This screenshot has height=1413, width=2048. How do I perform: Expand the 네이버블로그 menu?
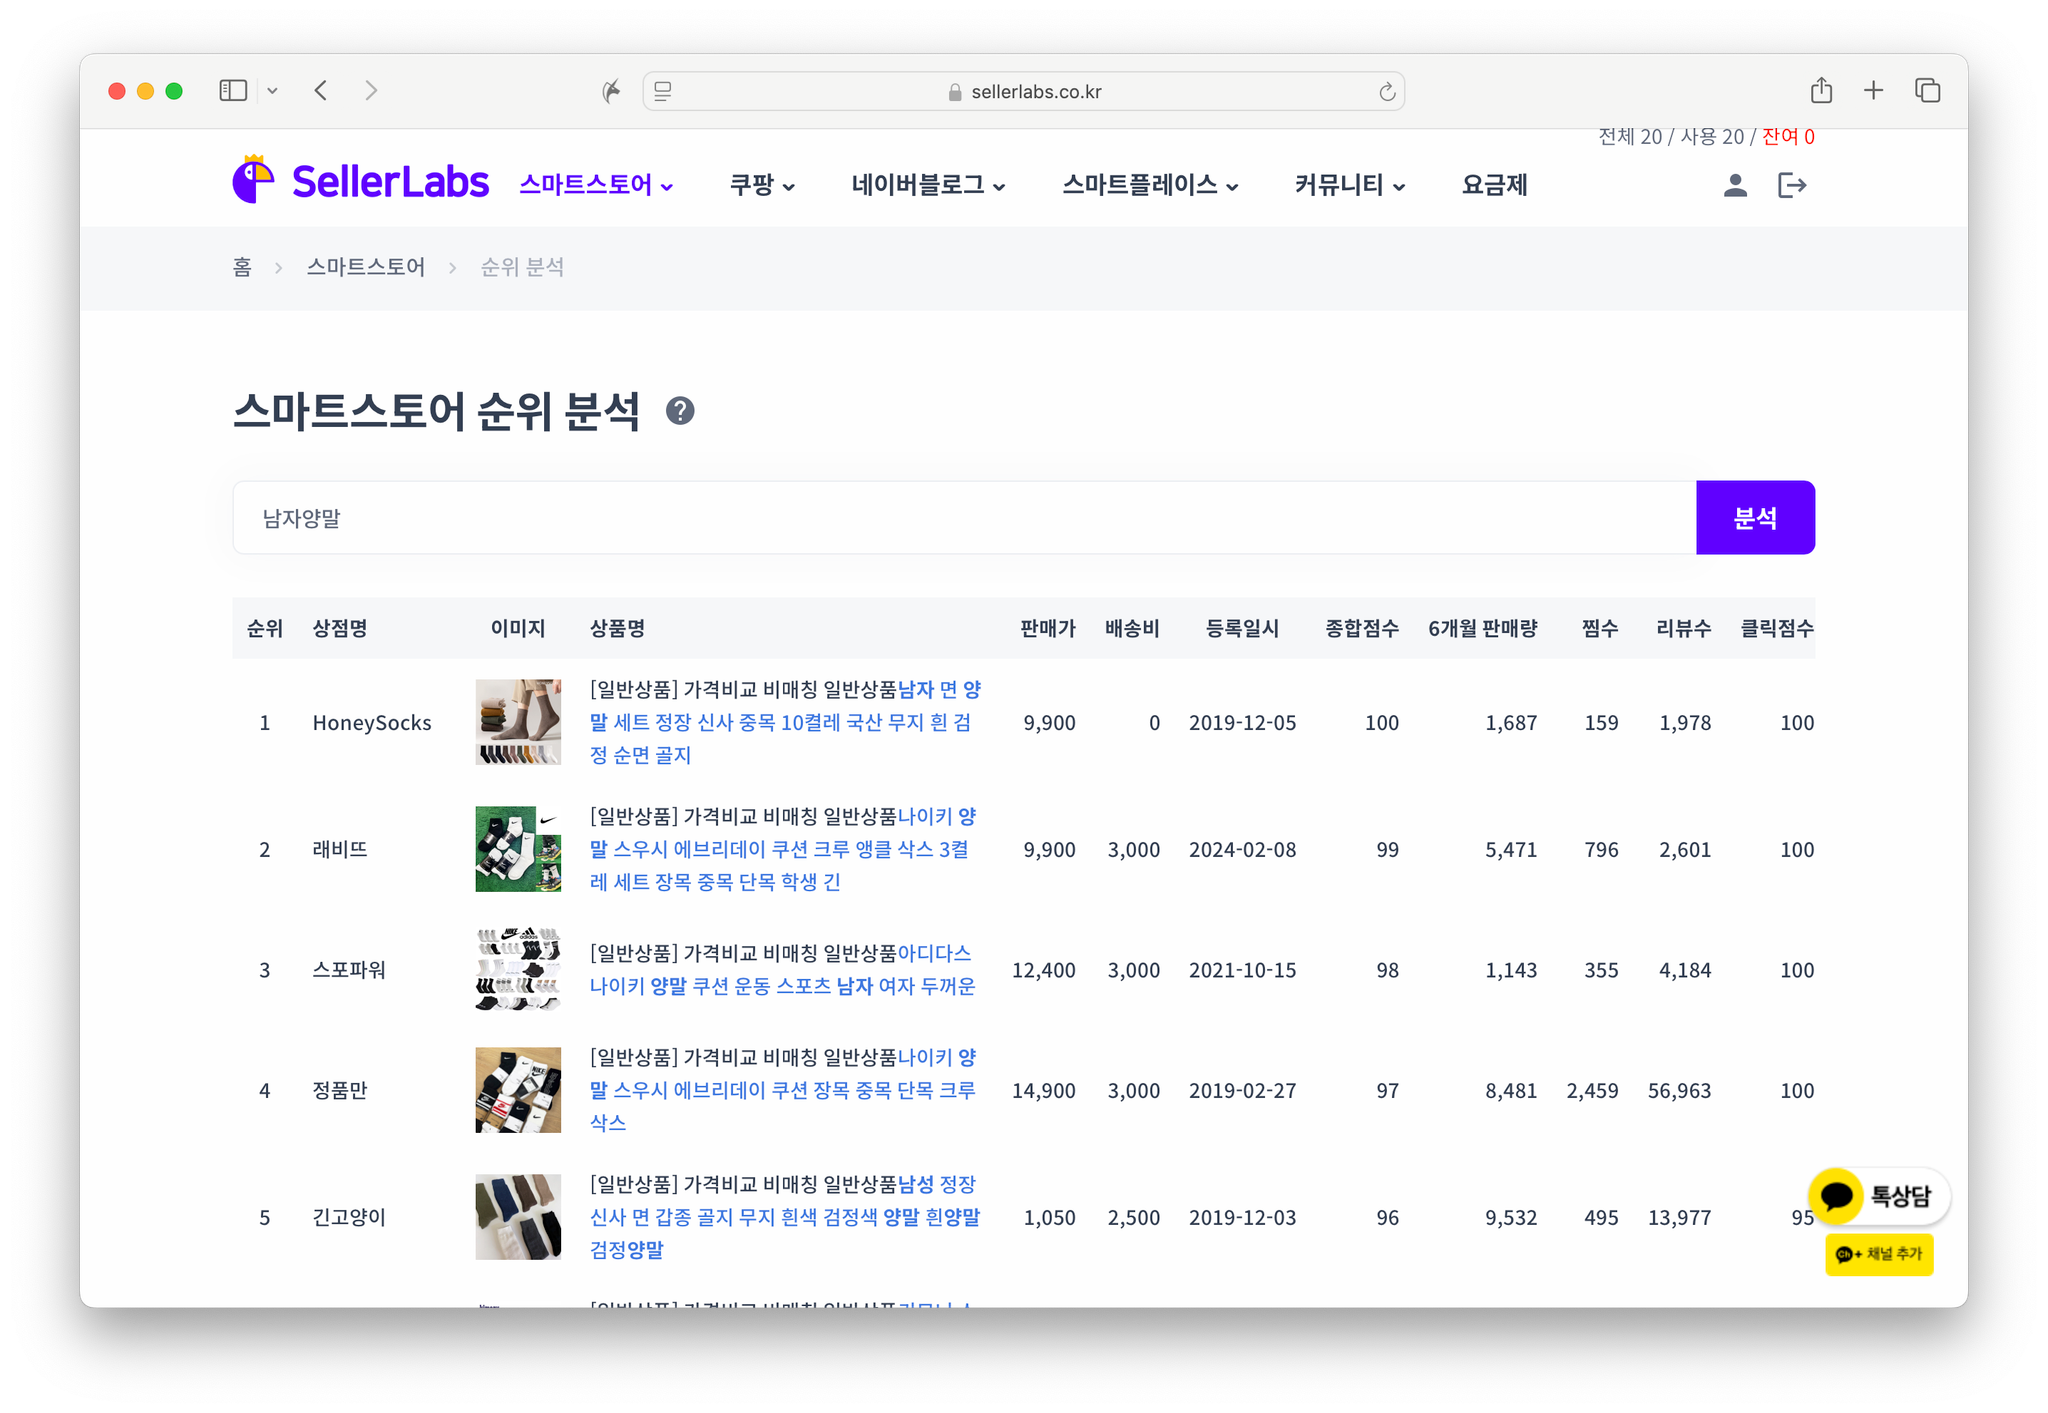928,185
